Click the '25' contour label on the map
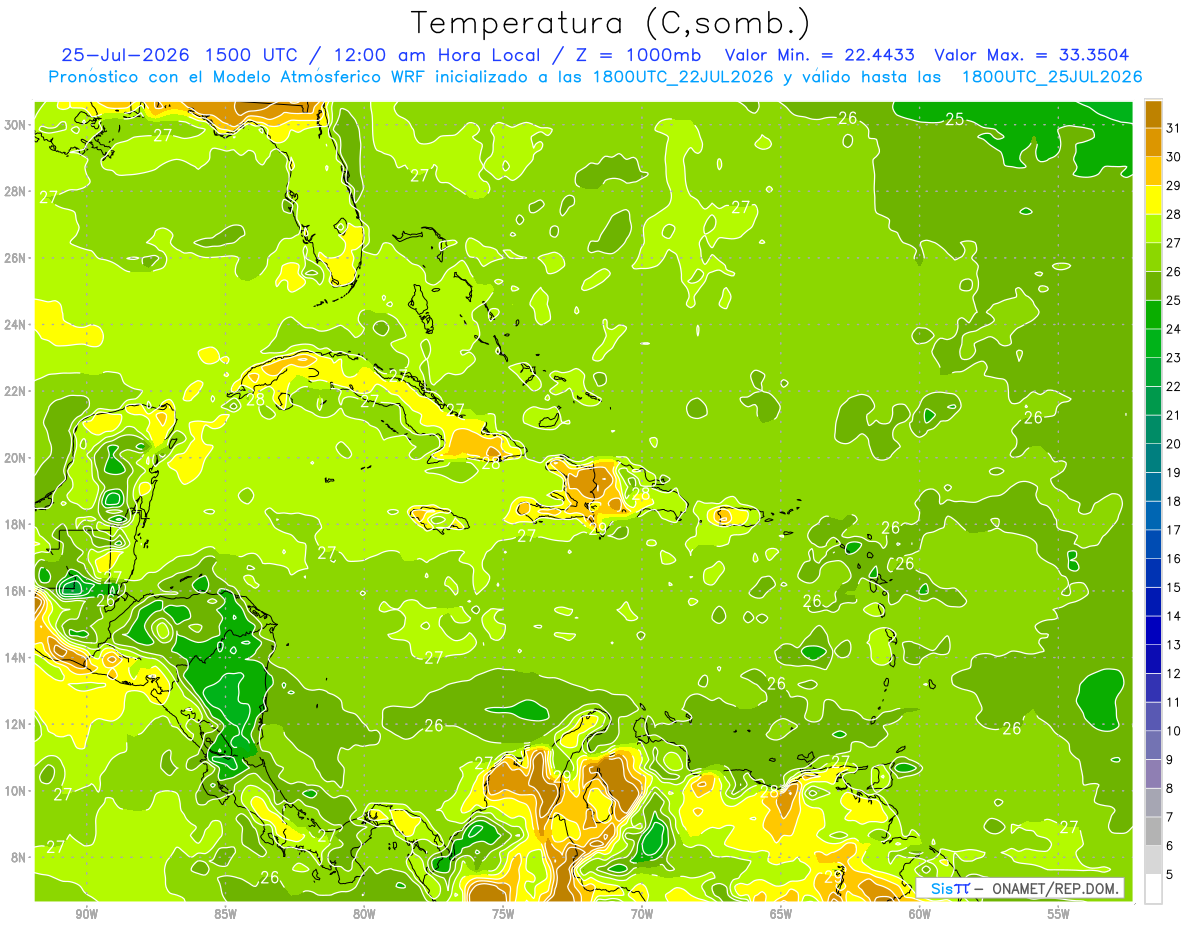This screenshot has height=927, width=1200. click(x=955, y=119)
